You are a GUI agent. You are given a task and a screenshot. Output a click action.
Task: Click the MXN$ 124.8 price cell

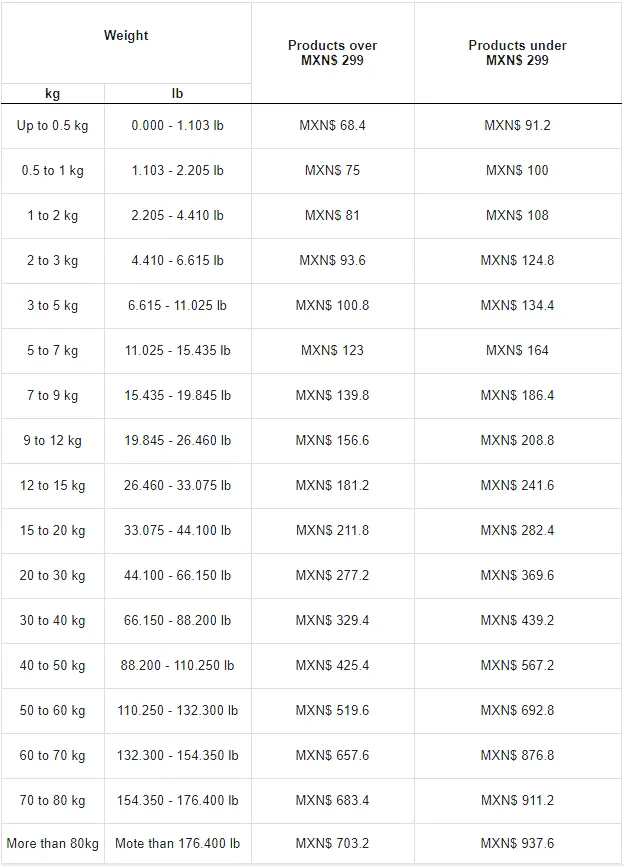517,261
